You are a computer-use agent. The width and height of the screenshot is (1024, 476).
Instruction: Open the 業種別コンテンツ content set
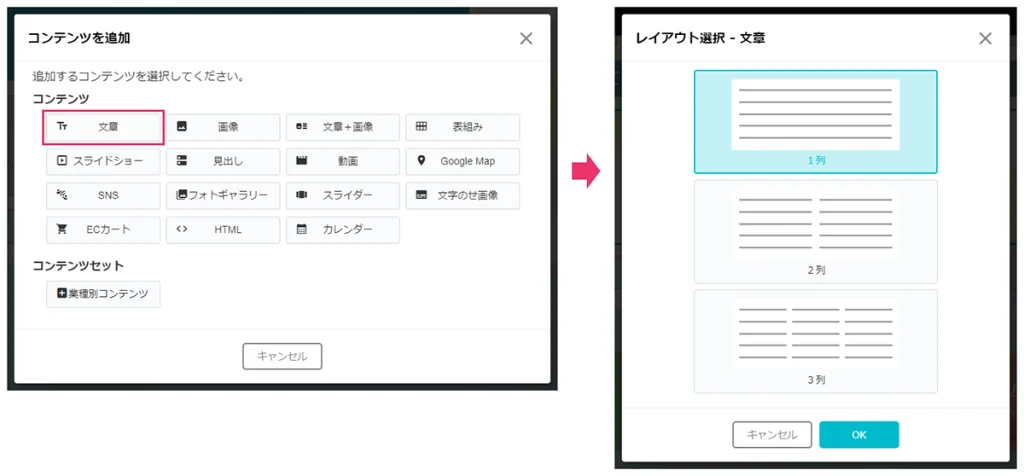[x=103, y=294]
